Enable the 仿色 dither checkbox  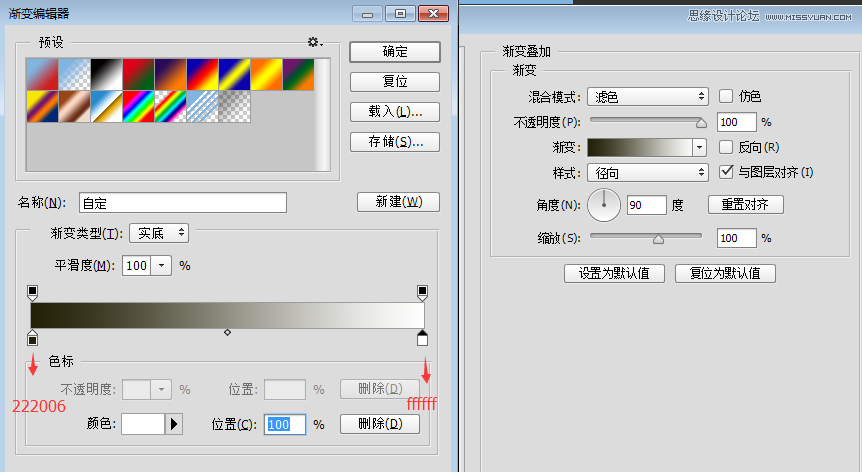(x=726, y=96)
